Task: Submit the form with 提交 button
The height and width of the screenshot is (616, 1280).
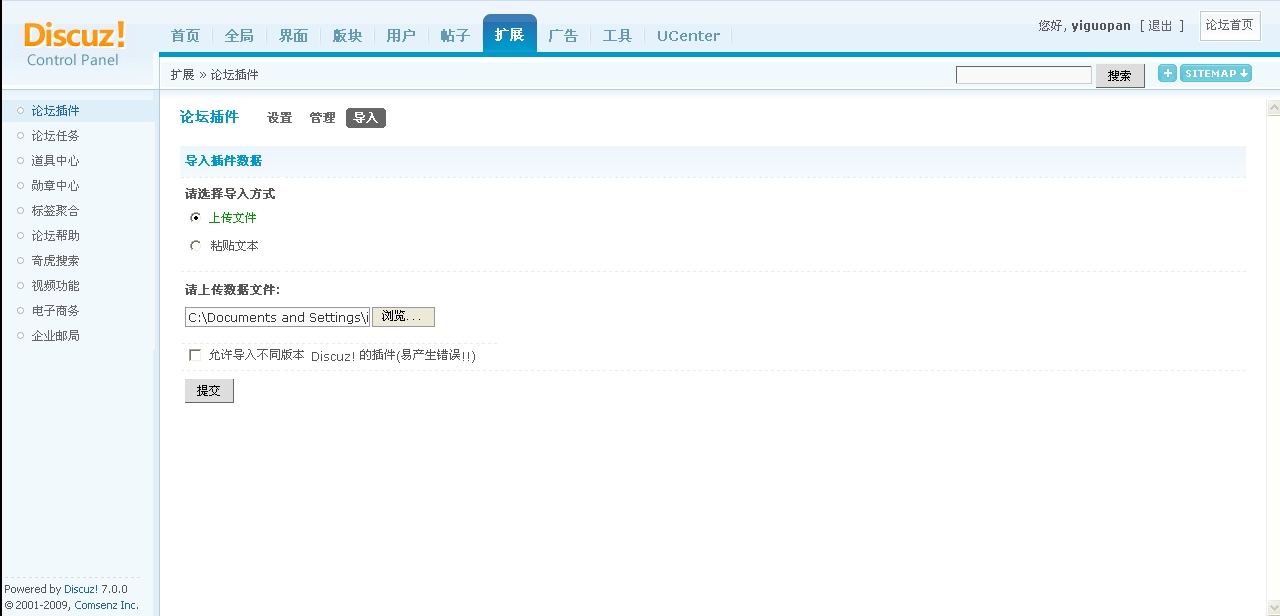Action: (x=209, y=391)
